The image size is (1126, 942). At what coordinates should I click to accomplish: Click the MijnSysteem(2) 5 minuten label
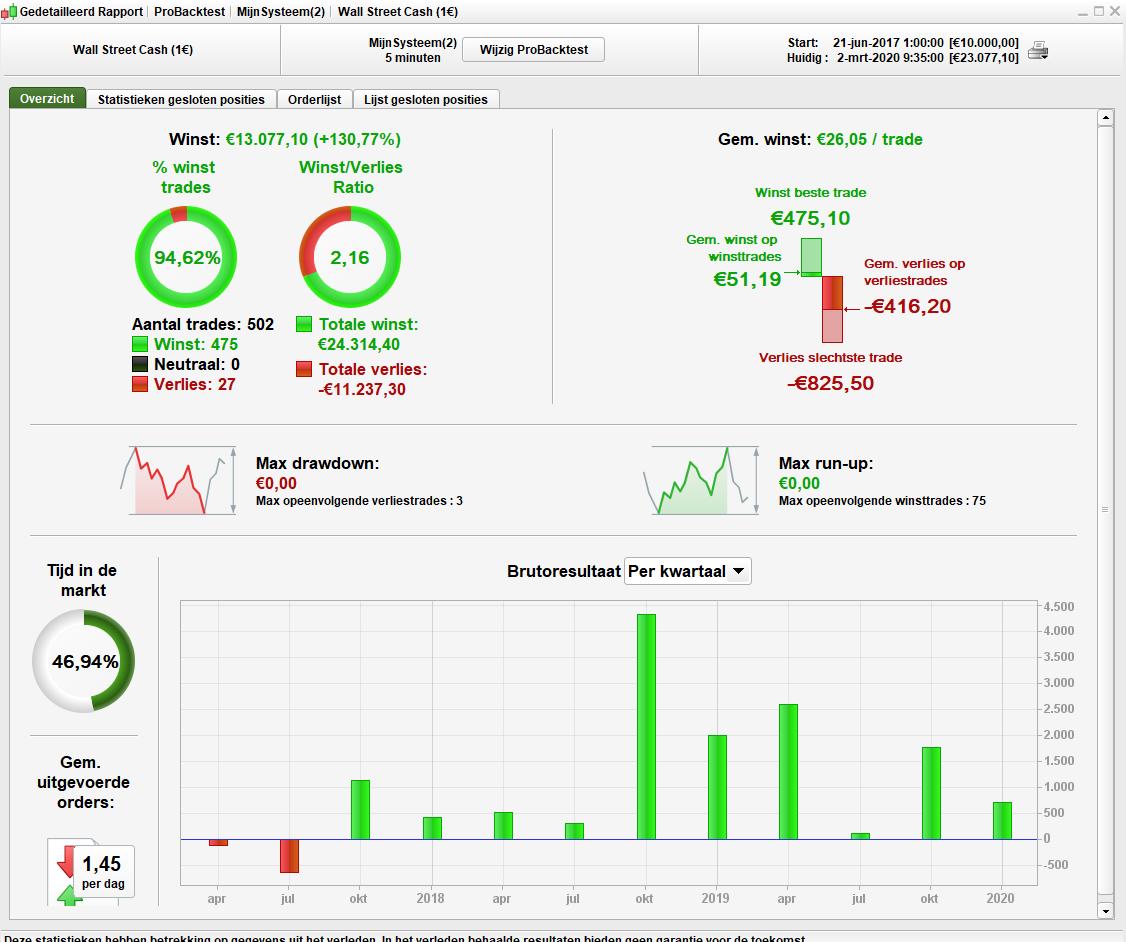click(413, 50)
